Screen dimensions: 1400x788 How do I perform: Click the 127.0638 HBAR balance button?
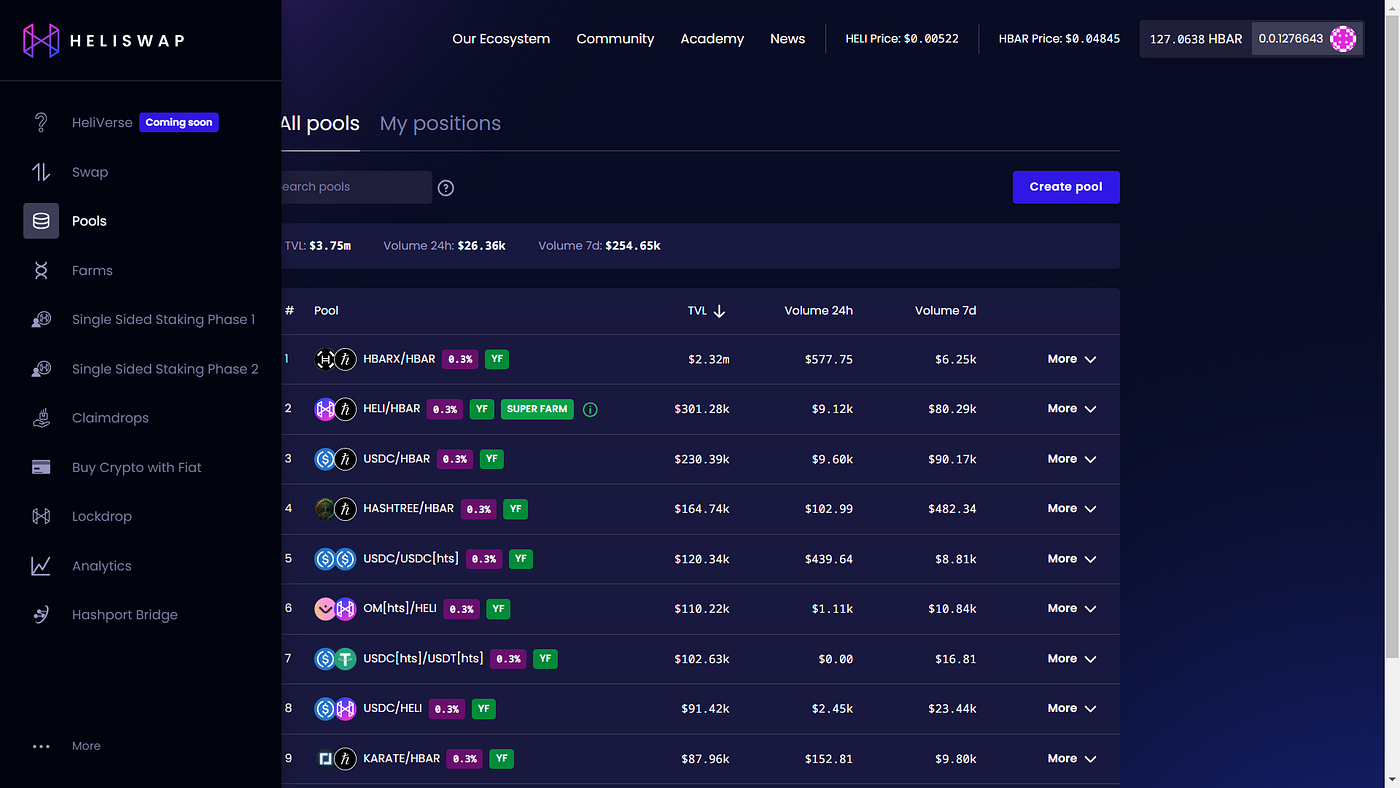pyautogui.click(x=1196, y=39)
